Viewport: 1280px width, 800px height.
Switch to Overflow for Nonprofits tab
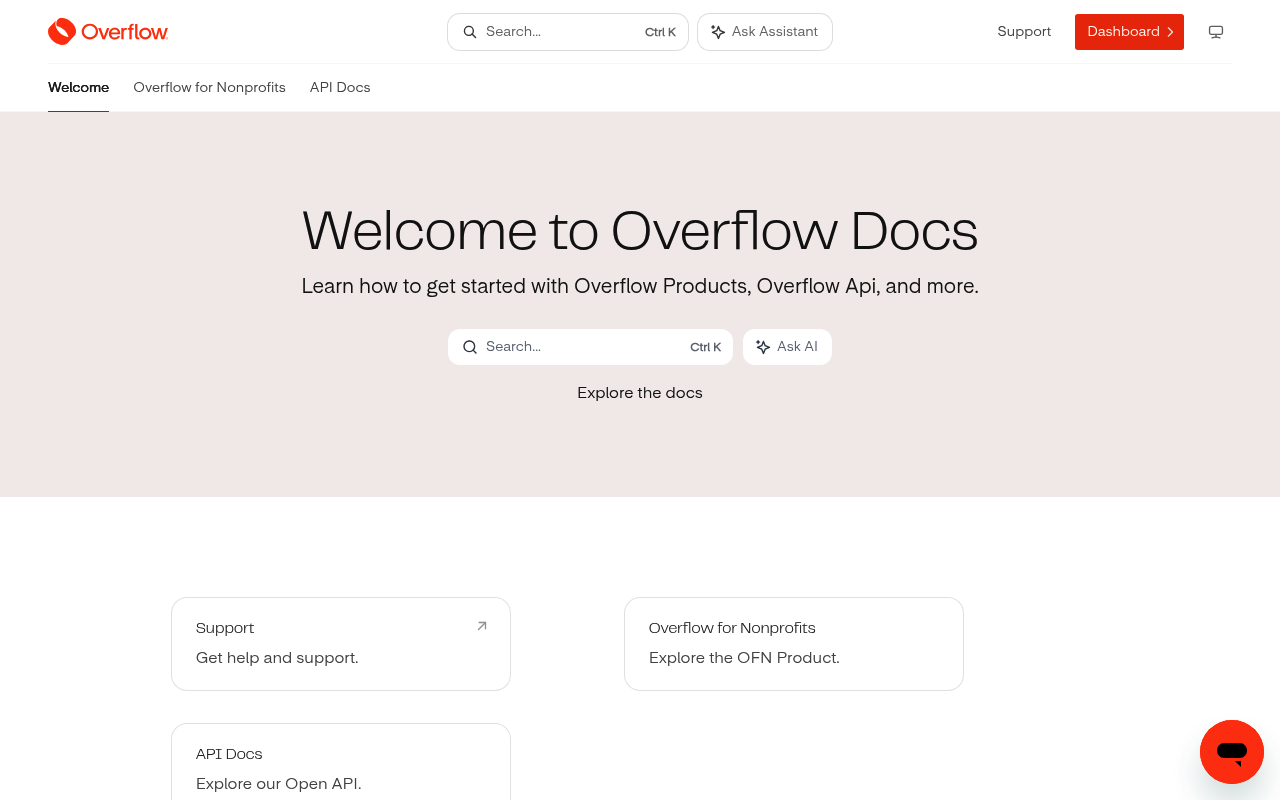click(x=209, y=88)
